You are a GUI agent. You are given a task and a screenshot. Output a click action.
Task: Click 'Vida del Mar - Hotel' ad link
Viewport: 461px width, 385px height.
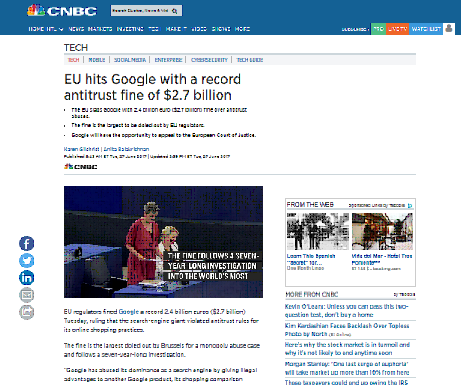click(382, 259)
